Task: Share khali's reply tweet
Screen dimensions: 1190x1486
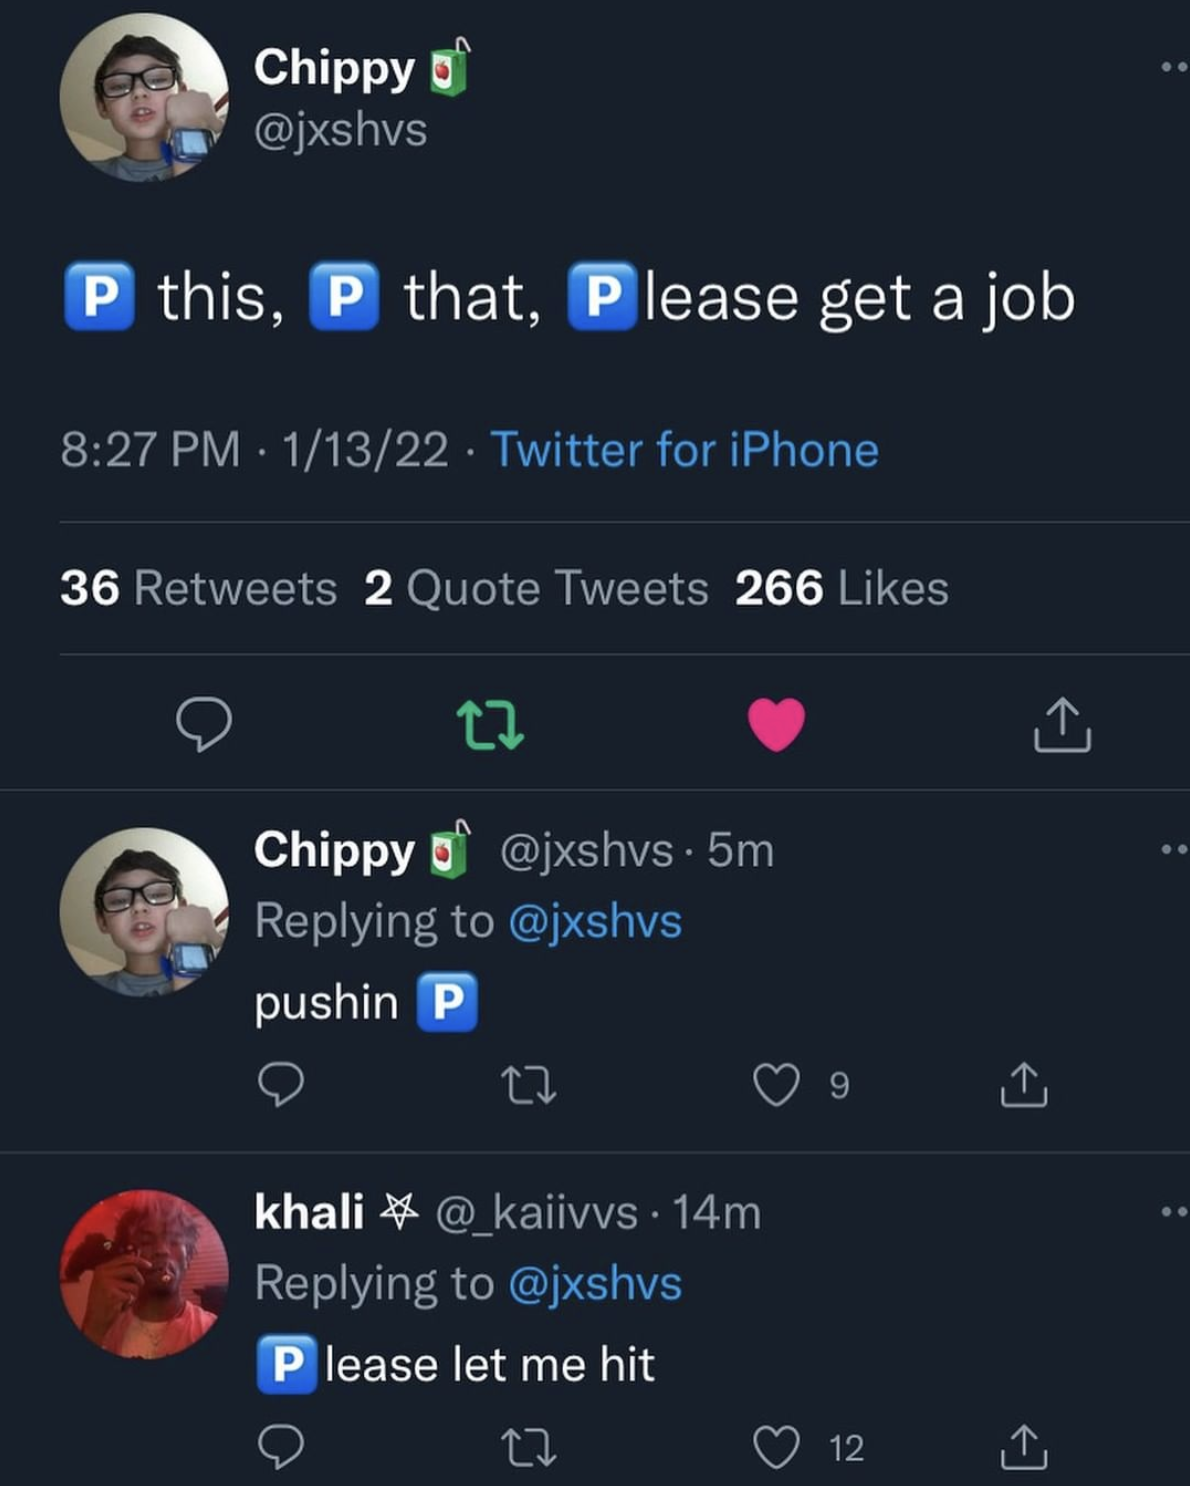Action: 1023,1447
